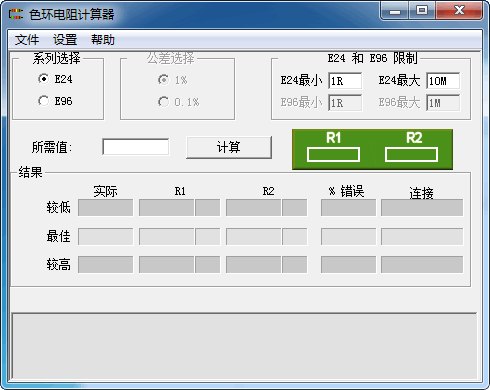This screenshot has height=390, width=490.
Task: Click the E96最大 input field
Action: click(443, 103)
